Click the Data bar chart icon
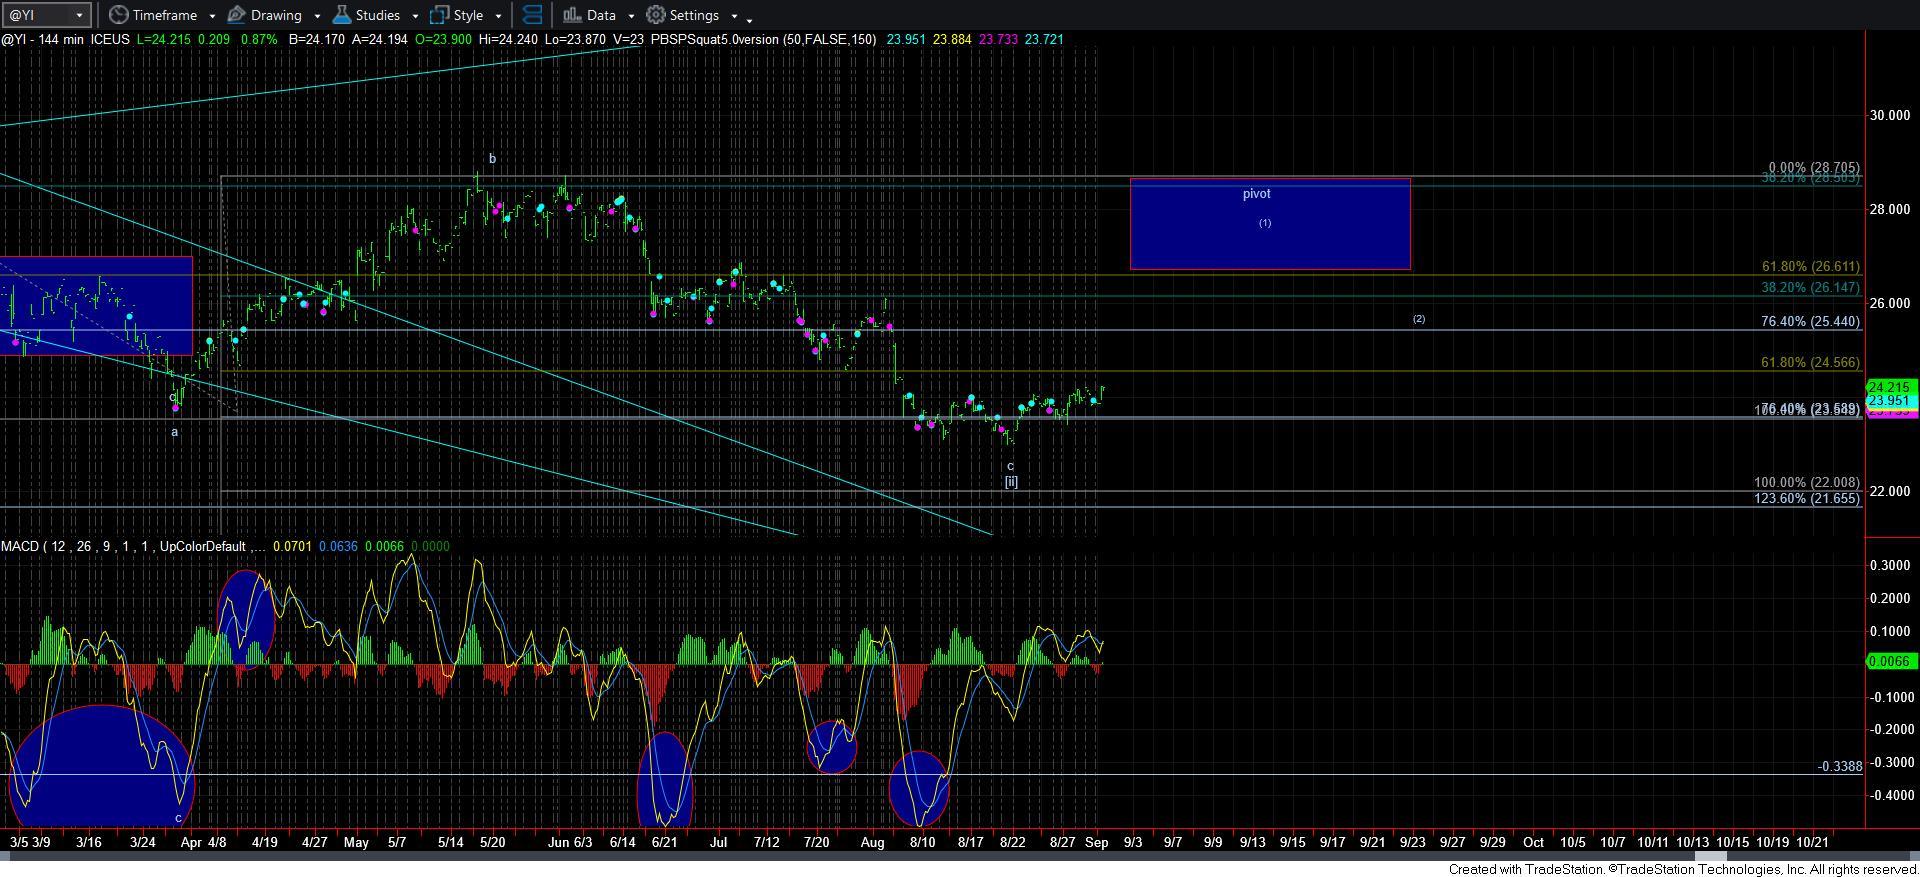Viewport: 1920px width, 877px height. pyautogui.click(x=572, y=15)
